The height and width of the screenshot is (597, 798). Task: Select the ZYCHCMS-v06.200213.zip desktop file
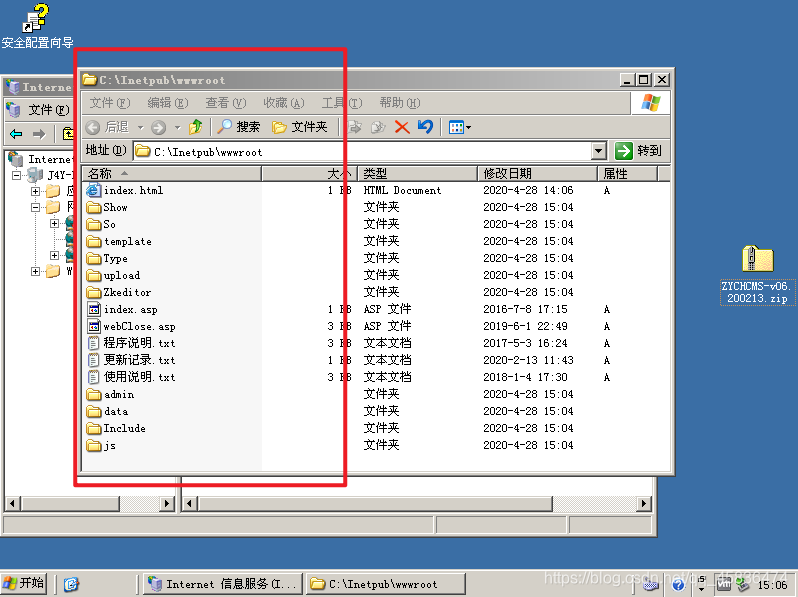tap(758, 274)
